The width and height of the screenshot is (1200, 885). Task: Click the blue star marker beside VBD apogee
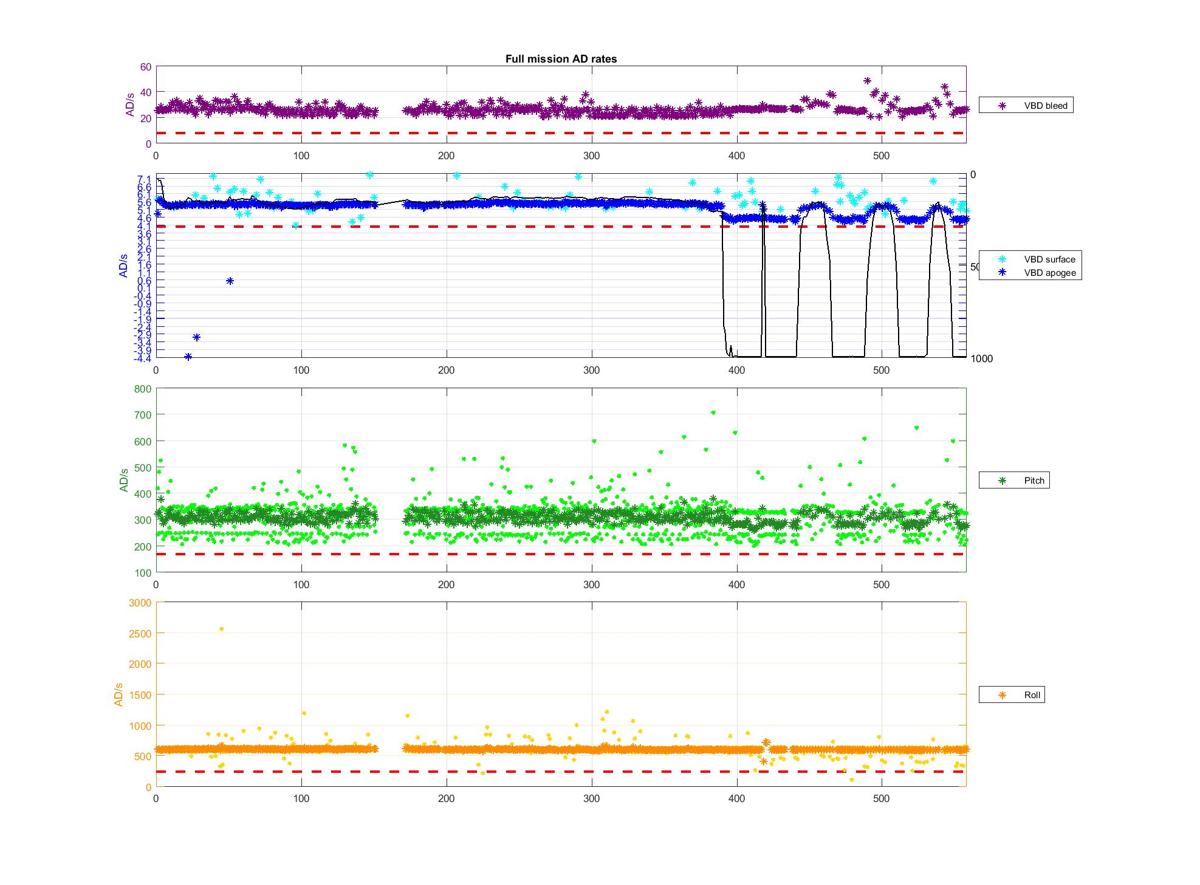tap(1003, 272)
